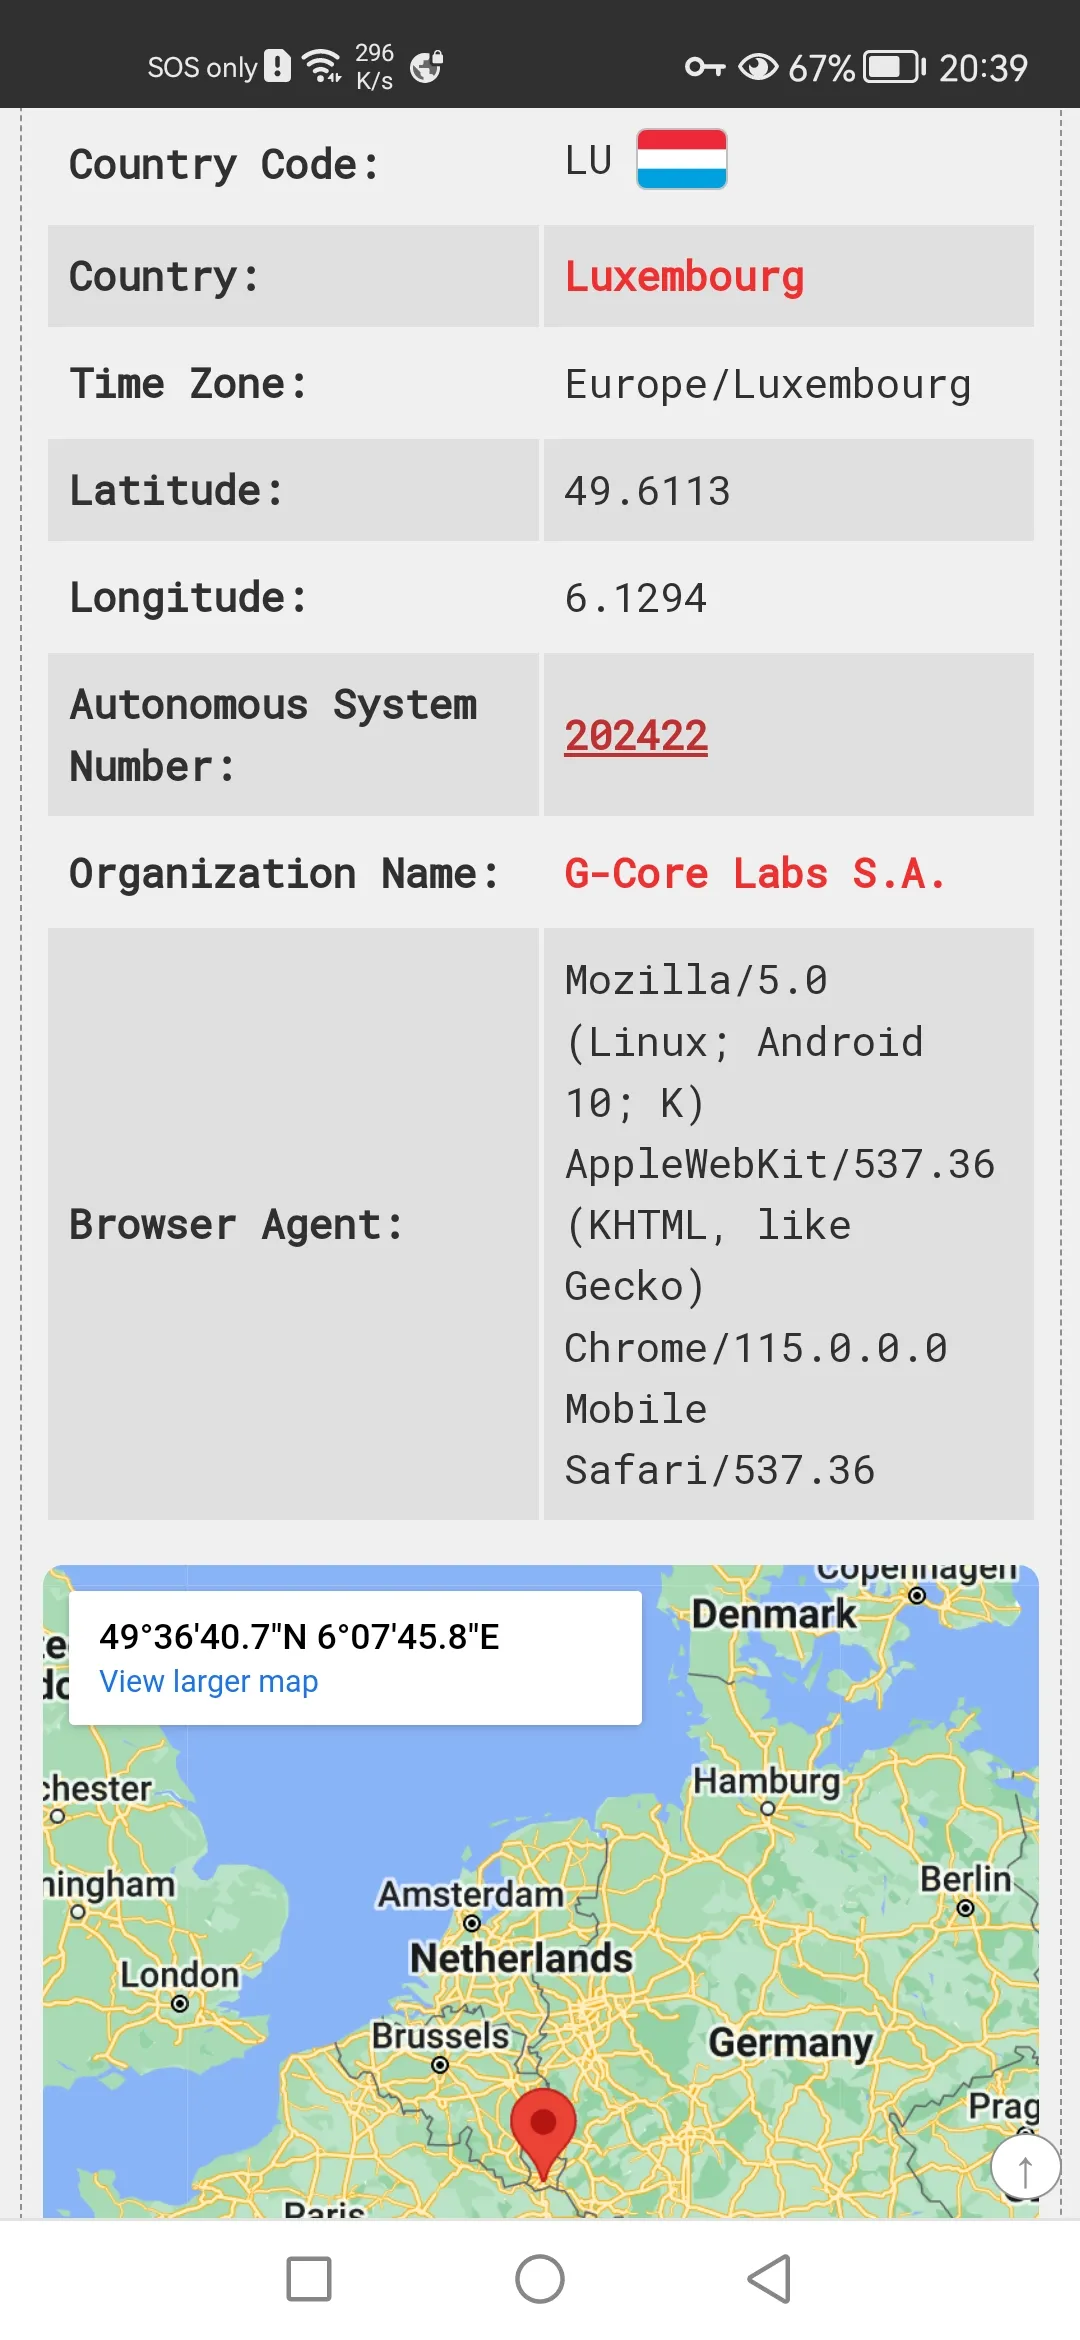The height and width of the screenshot is (2340, 1080).
Task: Tap the London label on the map
Action: coord(180,1975)
